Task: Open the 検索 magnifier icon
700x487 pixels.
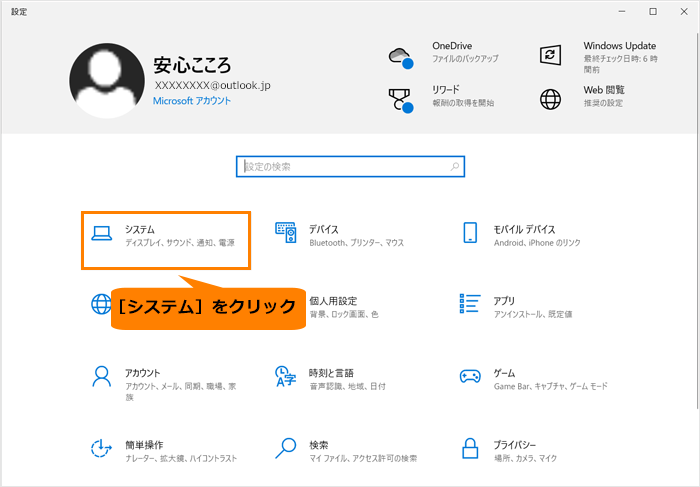Action: 286,448
